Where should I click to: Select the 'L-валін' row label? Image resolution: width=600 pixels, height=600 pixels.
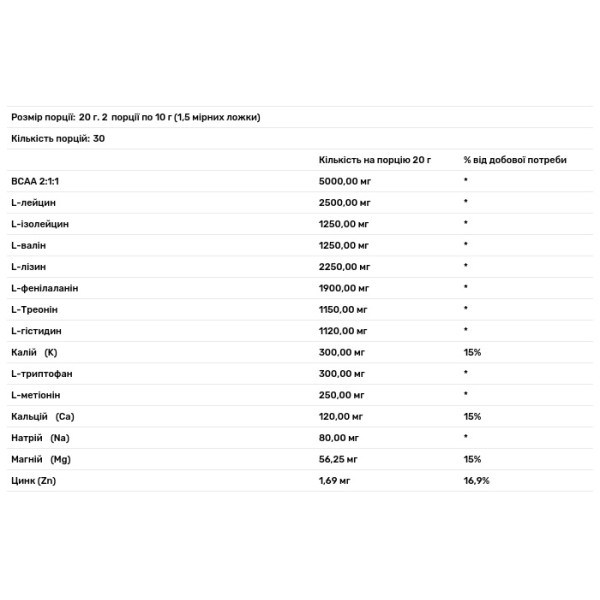[30, 245]
